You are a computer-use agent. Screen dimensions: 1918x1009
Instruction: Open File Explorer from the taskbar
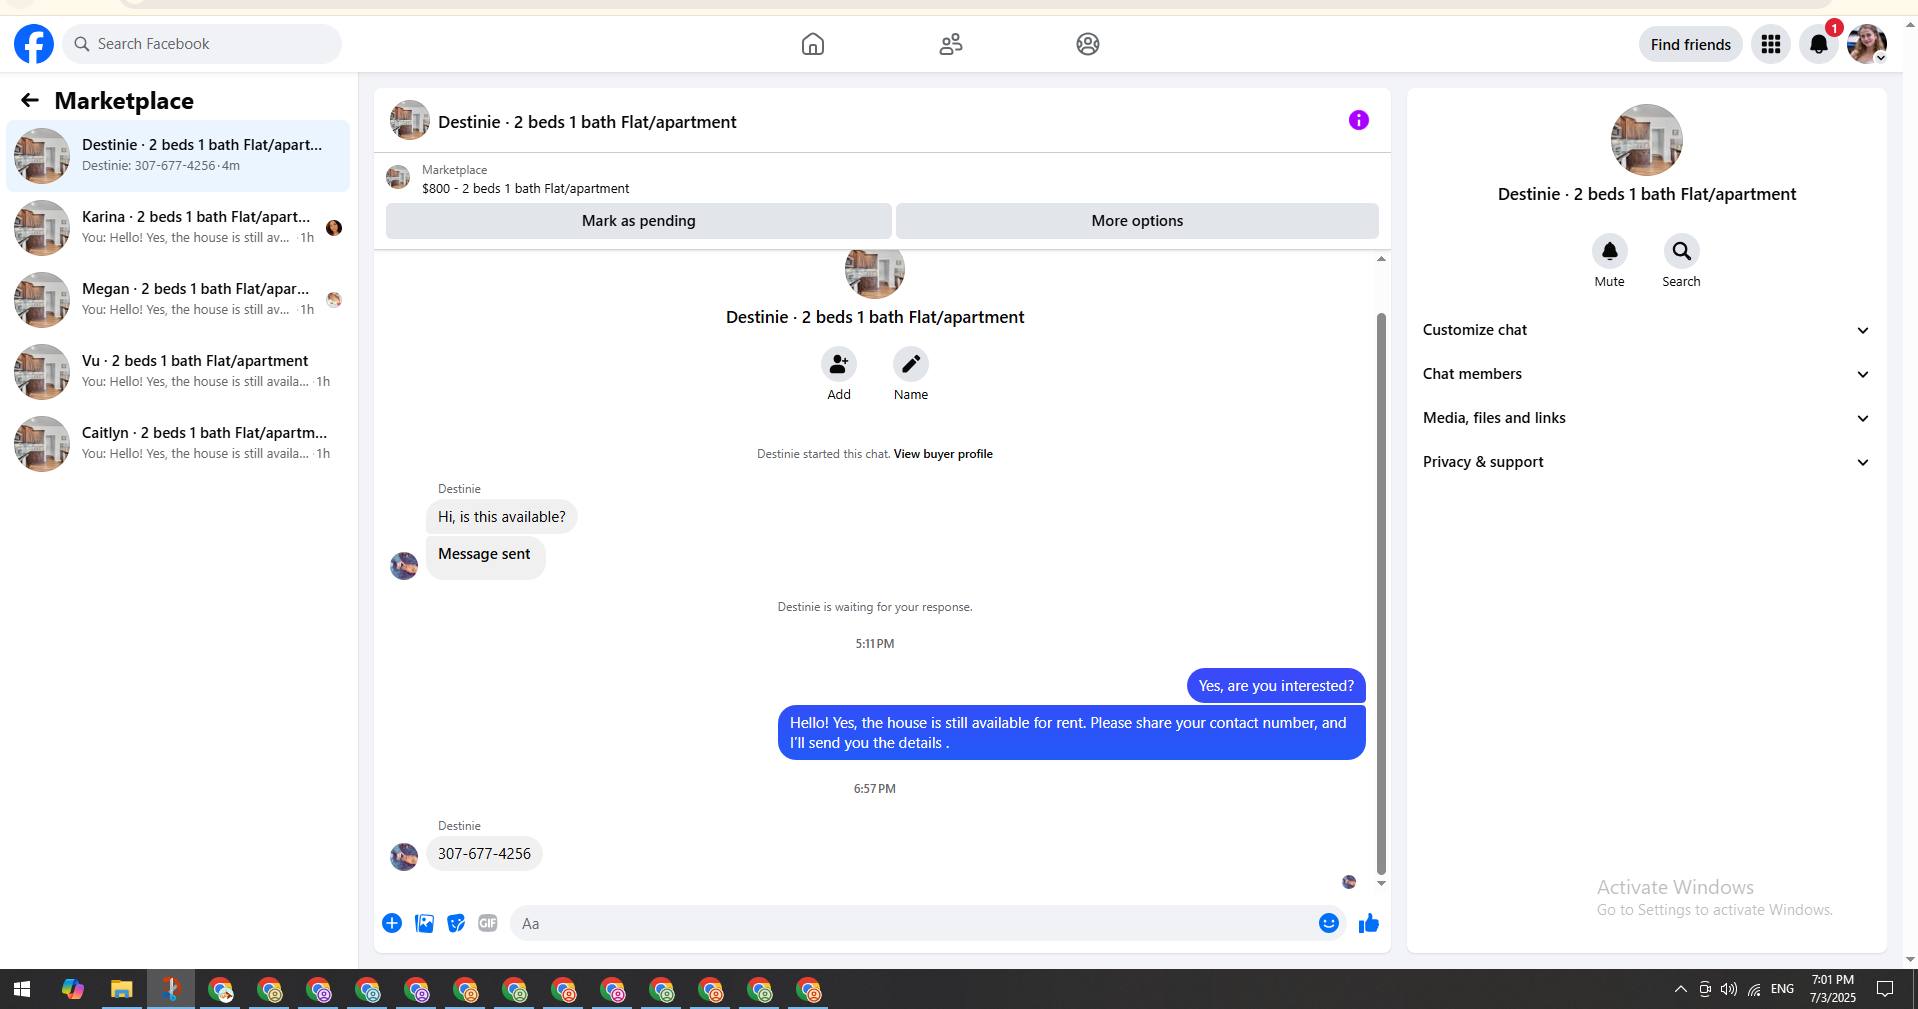coord(122,989)
